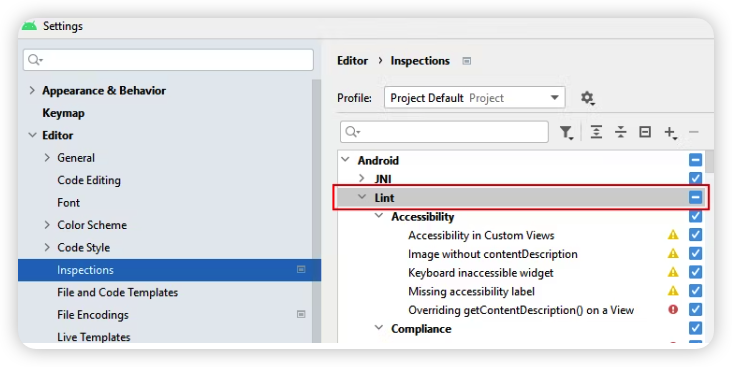732x367 pixels.
Task: Click the inspections search input field
Action: 444,132
